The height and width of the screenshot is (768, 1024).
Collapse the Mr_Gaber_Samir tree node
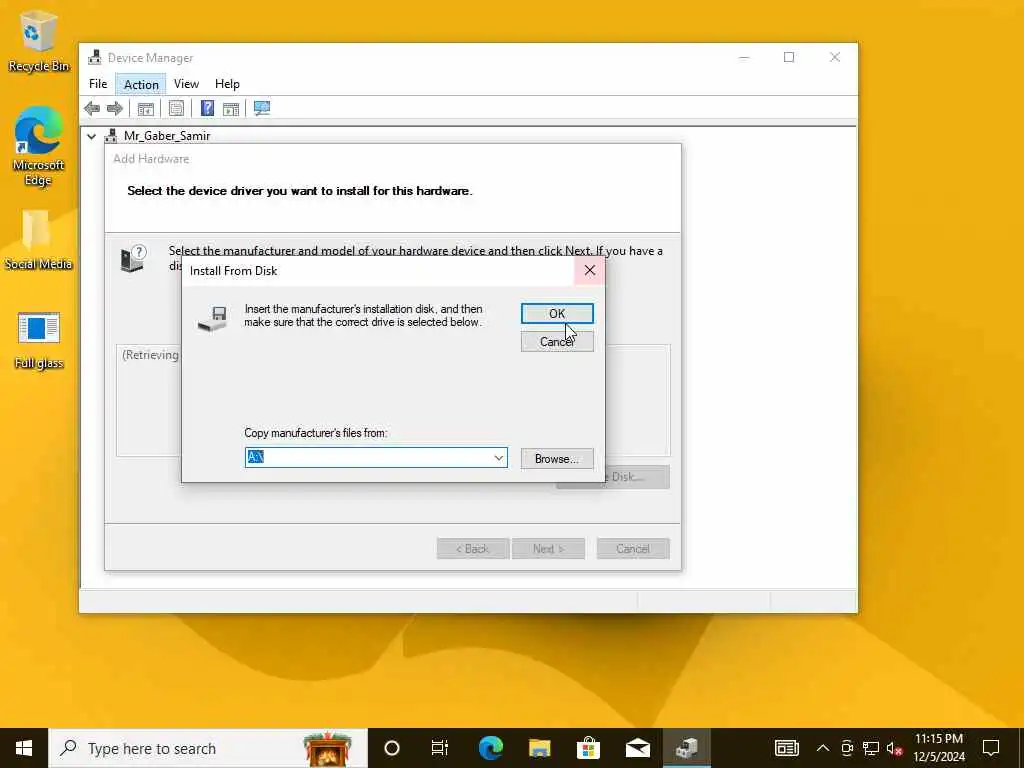click(x=91, y=136)
